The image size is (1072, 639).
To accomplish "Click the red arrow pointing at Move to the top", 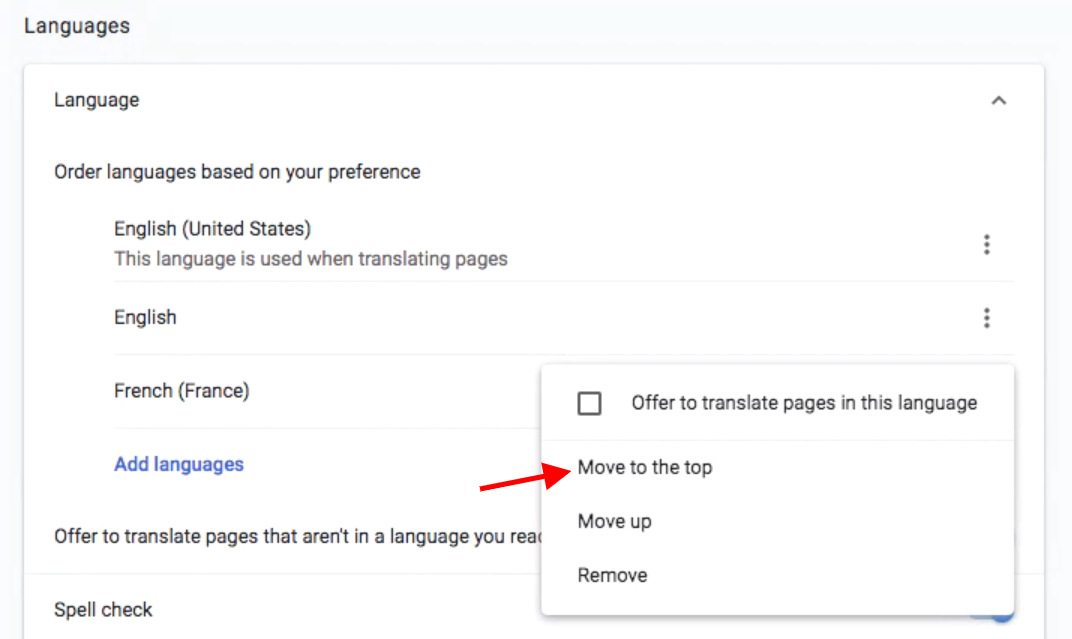I will coord(518,479).
